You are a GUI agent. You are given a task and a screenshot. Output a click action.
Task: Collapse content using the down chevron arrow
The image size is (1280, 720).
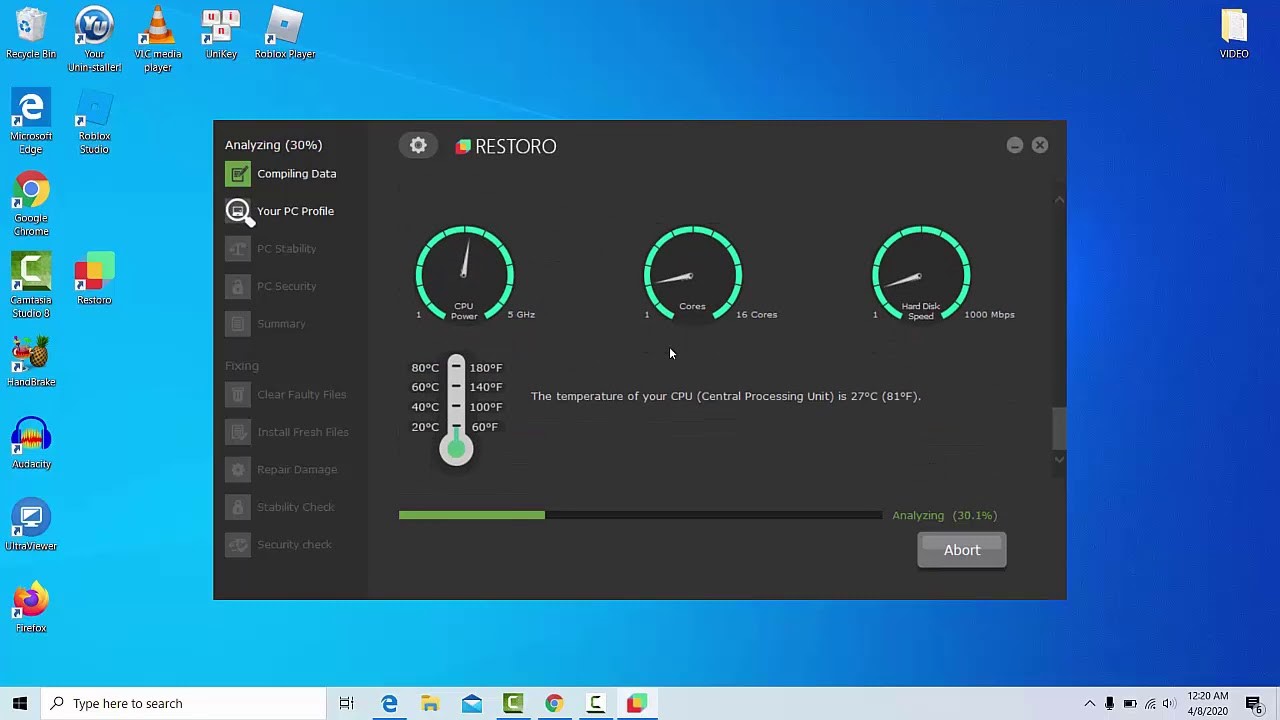click(x=1059, y=460)
